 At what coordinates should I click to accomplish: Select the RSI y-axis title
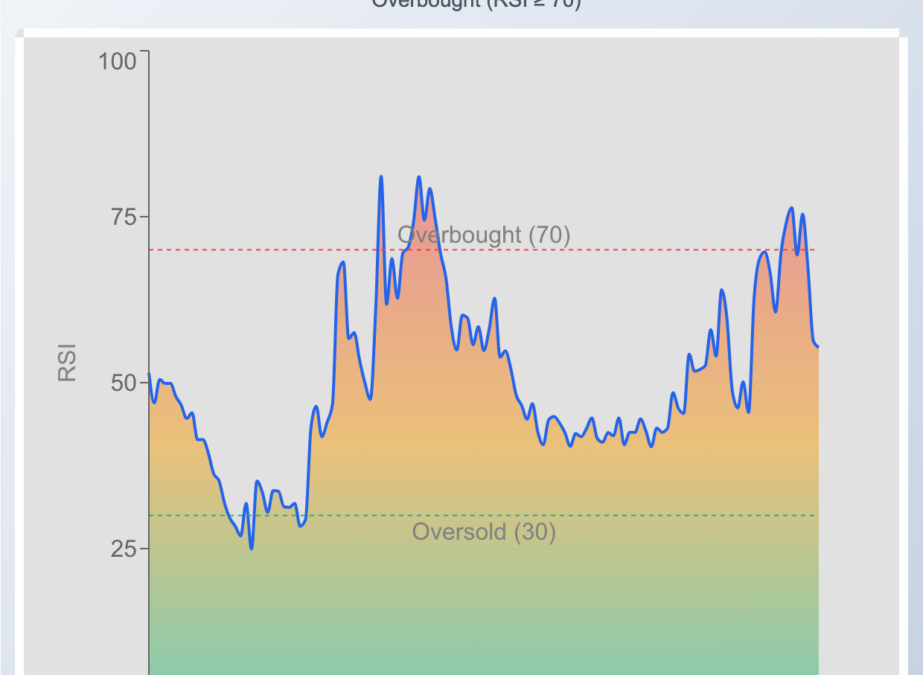(67, 363)
